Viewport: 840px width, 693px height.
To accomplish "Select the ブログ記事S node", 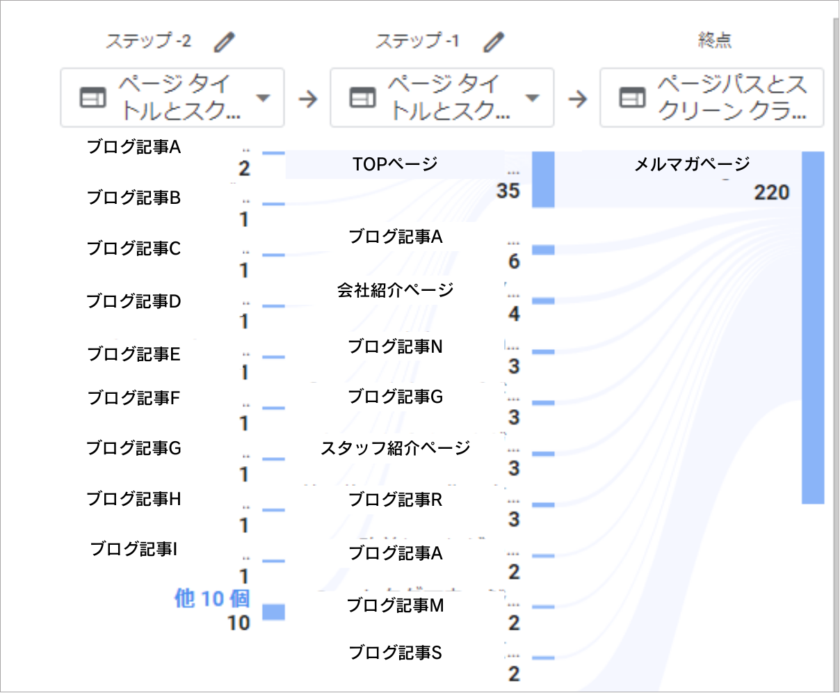I will pos(394,653).
